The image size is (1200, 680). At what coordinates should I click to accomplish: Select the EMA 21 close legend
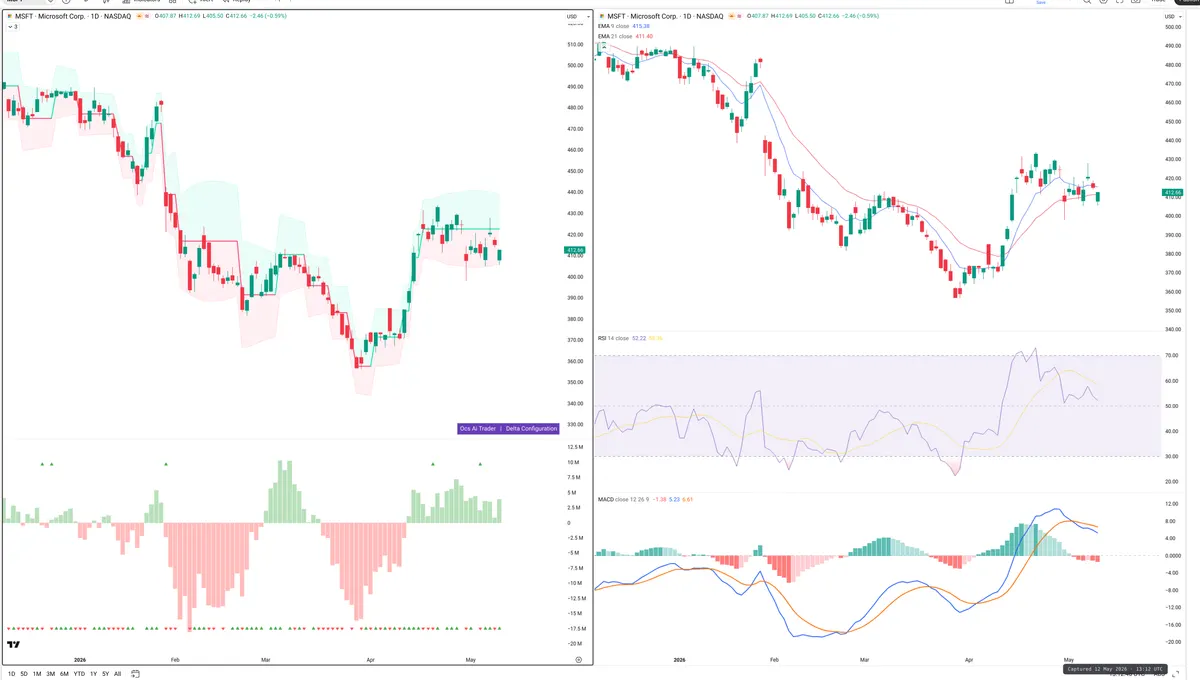tap(615, 36)
